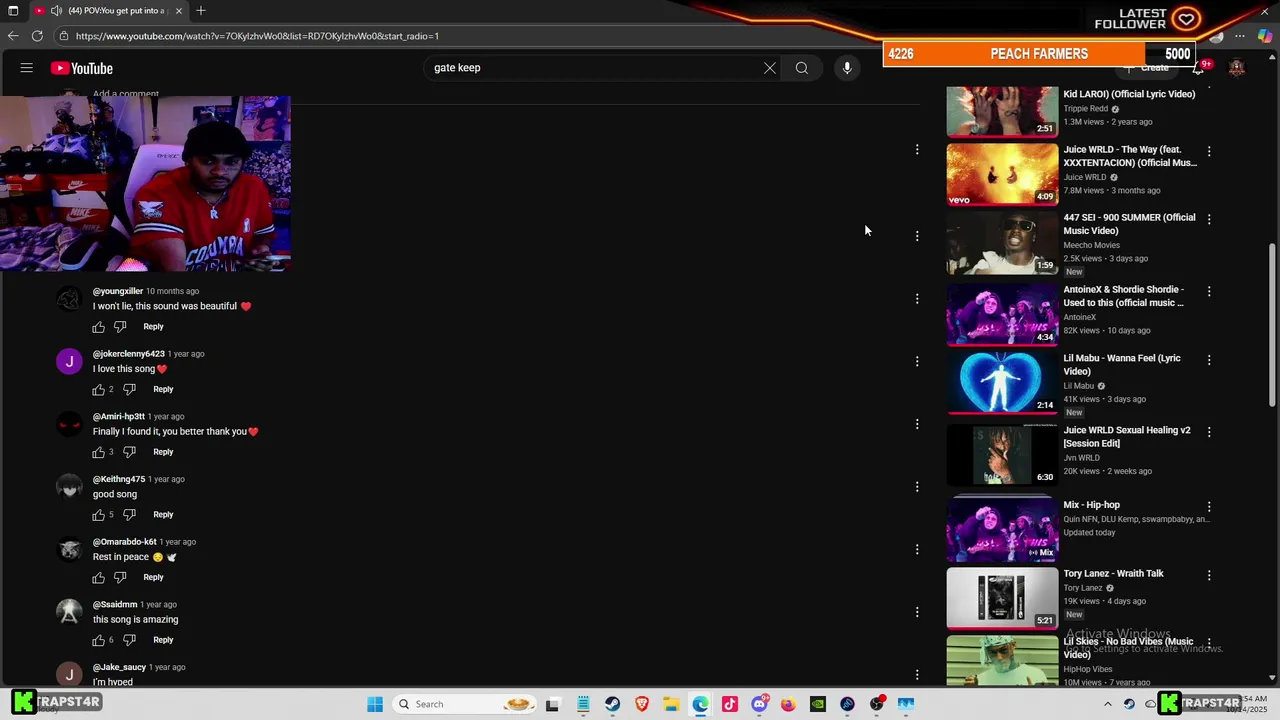Screen dimensions: 1280x720
Task: Reply to 'I love this song' comment
Action: click(x=163, y=389)
